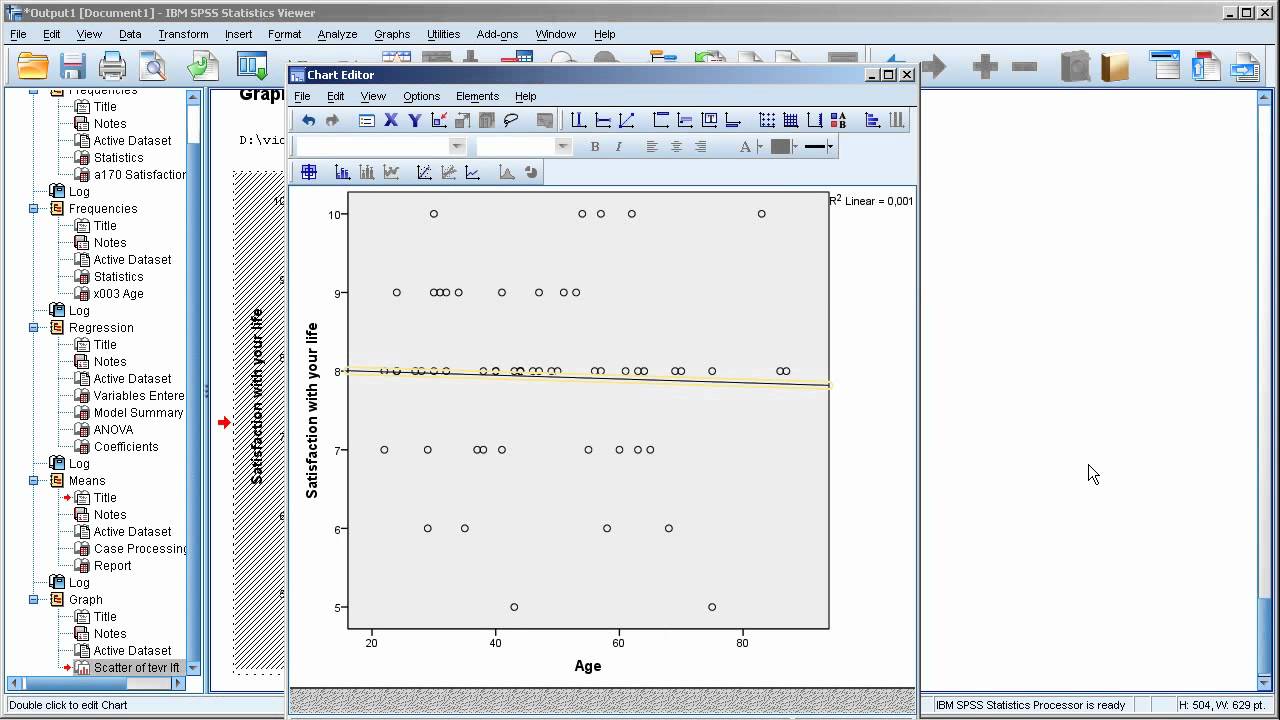Viewport: 1280px width, 720px height.
Task: Open the Analyze menu
Action: (337, 34)
